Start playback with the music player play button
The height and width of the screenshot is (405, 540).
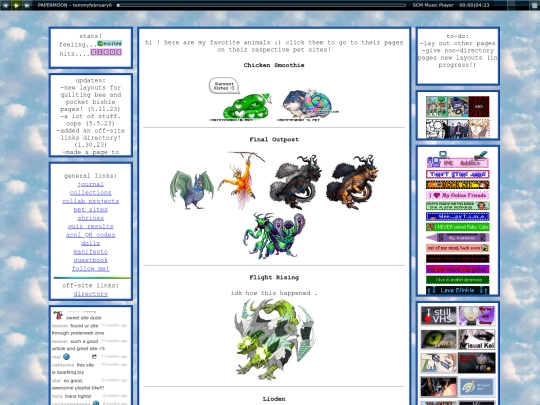[x=16, y=5]
